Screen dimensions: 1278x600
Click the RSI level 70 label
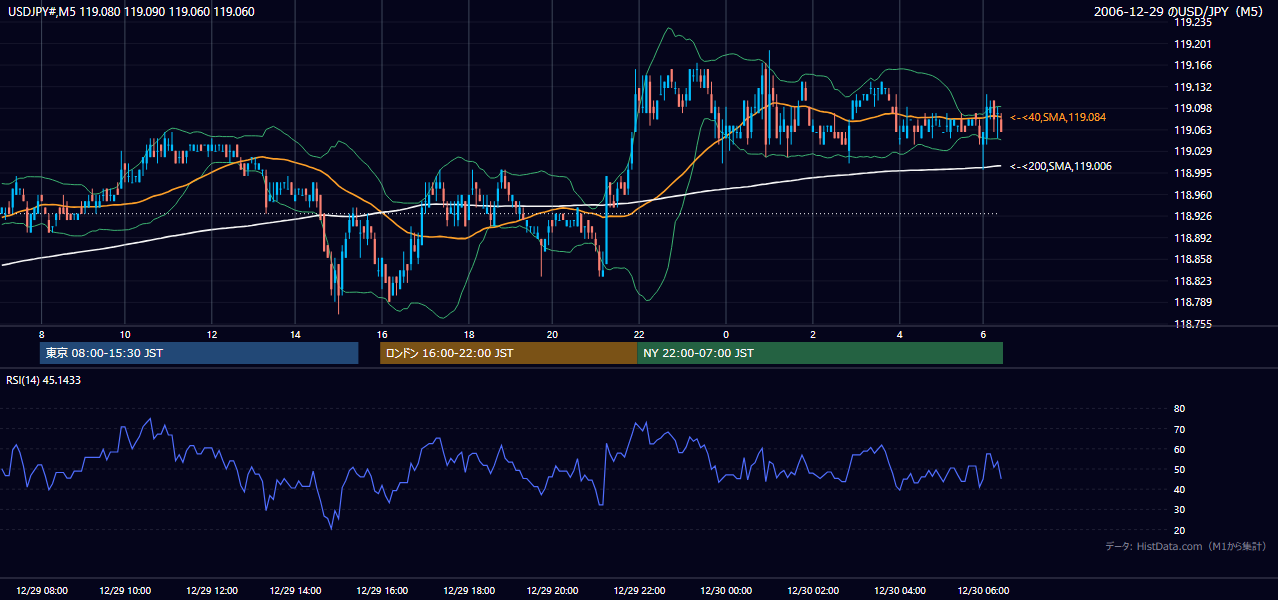pos(1180,429)
